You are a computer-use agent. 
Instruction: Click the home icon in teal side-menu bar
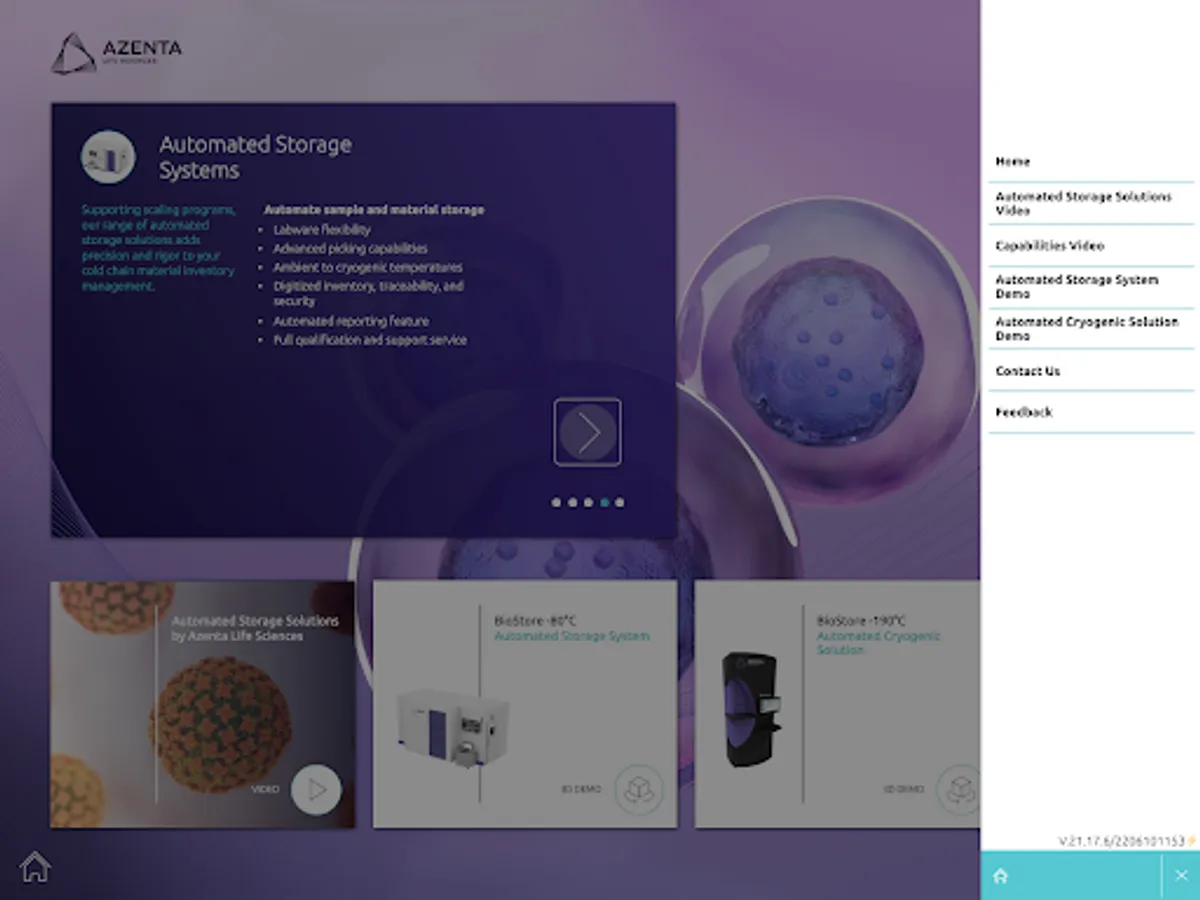(x=1000, y=876)
